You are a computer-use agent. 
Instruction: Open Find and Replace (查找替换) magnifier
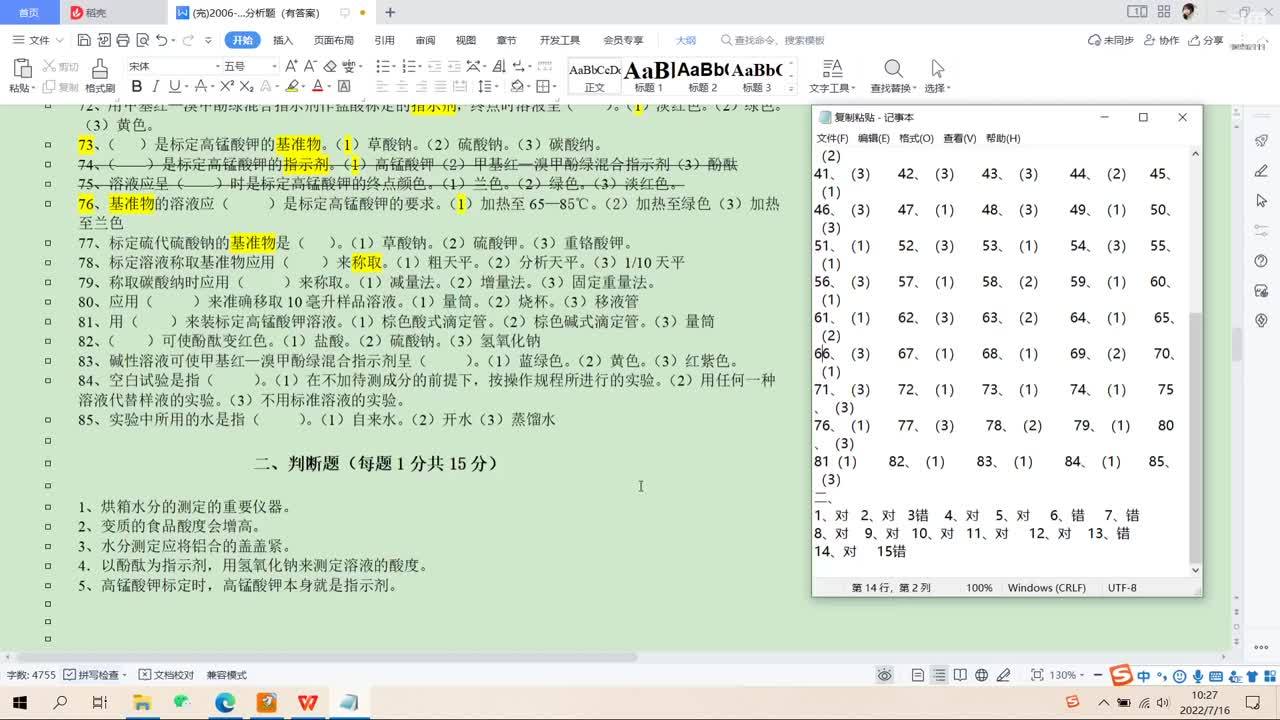click(892, 75)
